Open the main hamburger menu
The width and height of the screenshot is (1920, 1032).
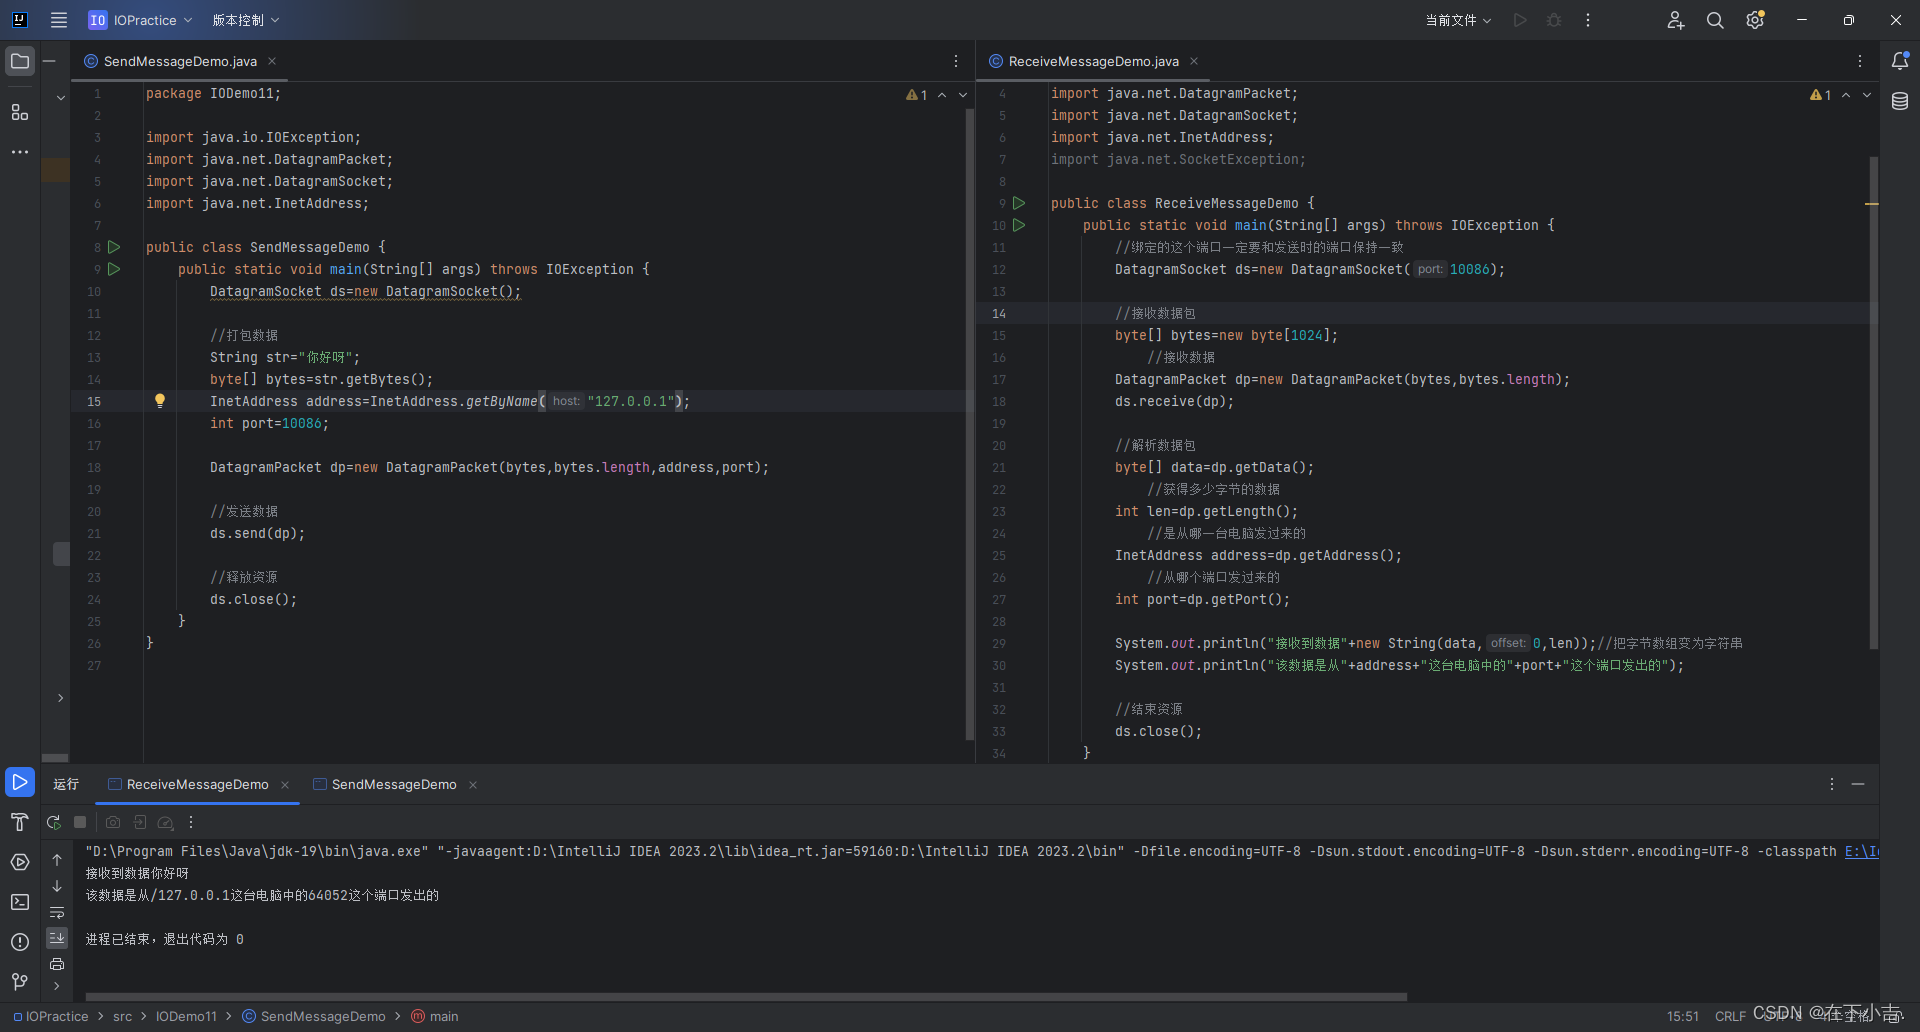click(x=59, y=20)
